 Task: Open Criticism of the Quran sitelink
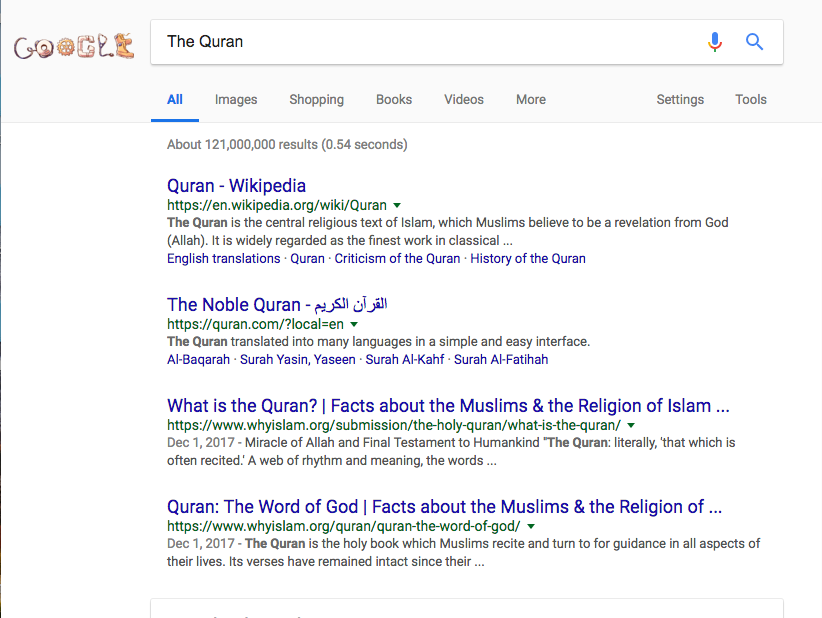tap(397, 258)
